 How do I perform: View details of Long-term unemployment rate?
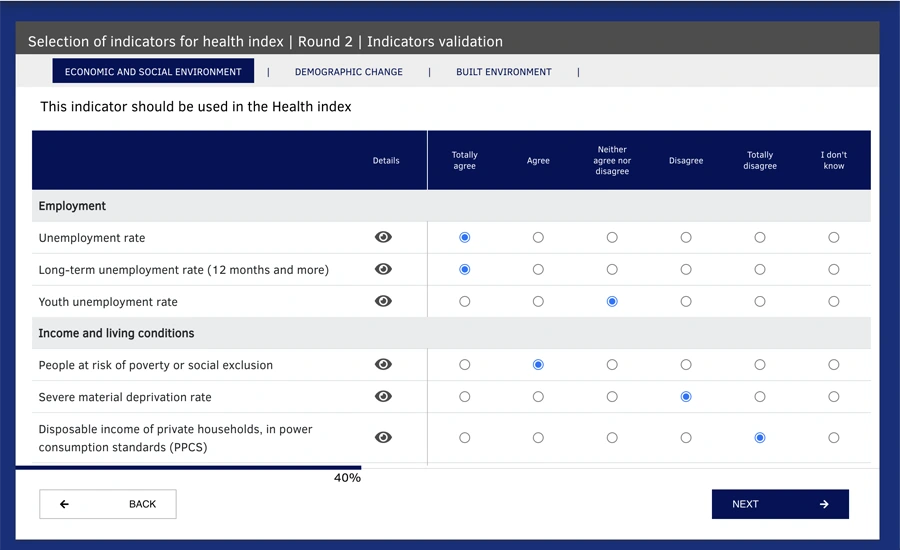[383, 269]
